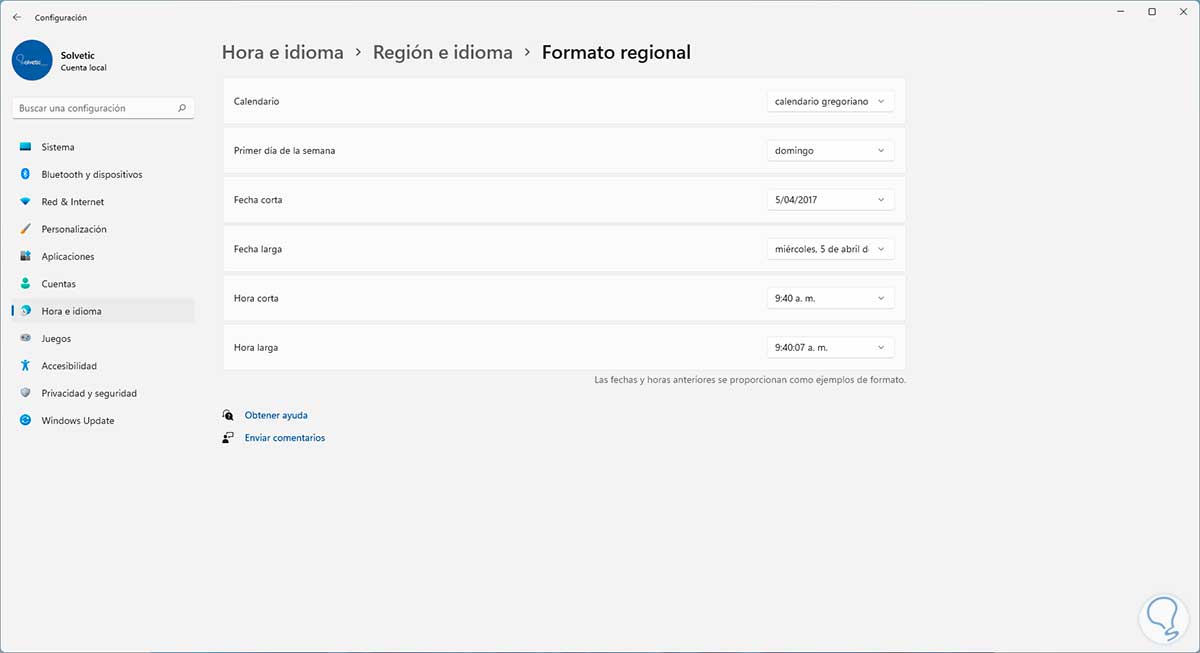The width and height of the screenshot is (1200, 653).
Task: Click the Windows Update icon
Action: tap(26, 421)
